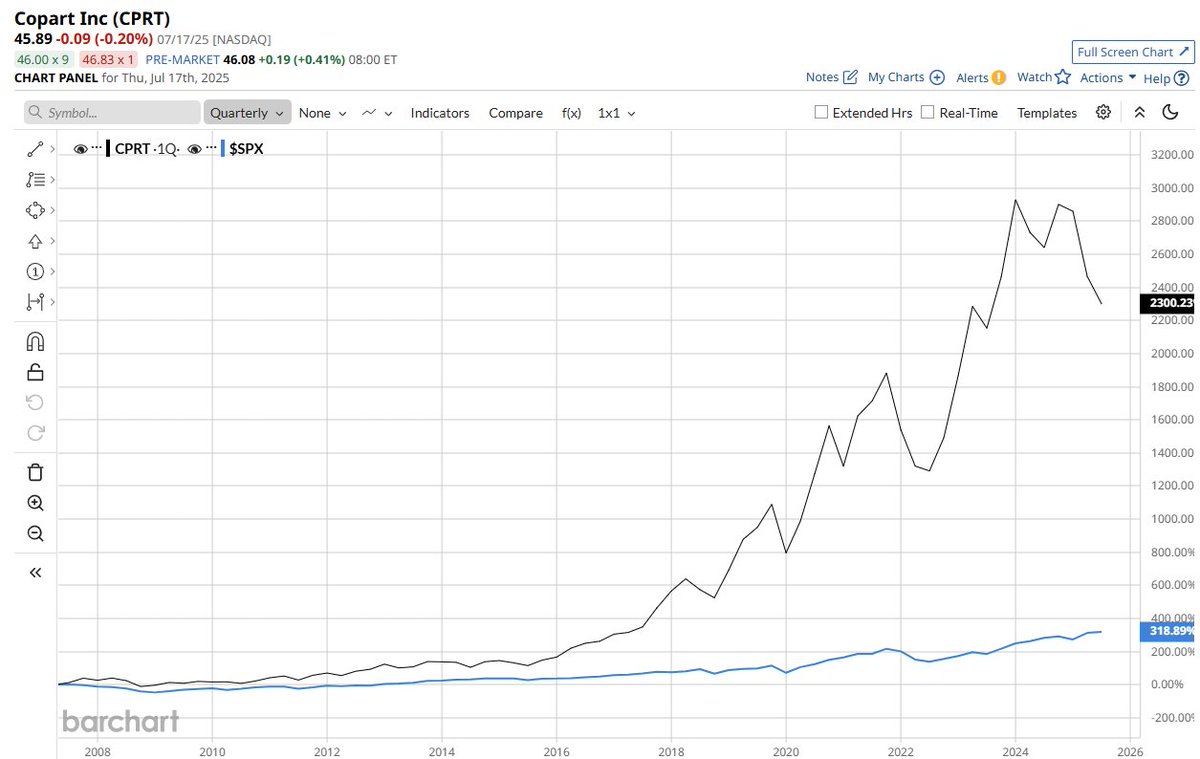Select the numbered label tool
The image size is (1200, 759).
click(x=35, y=271)
